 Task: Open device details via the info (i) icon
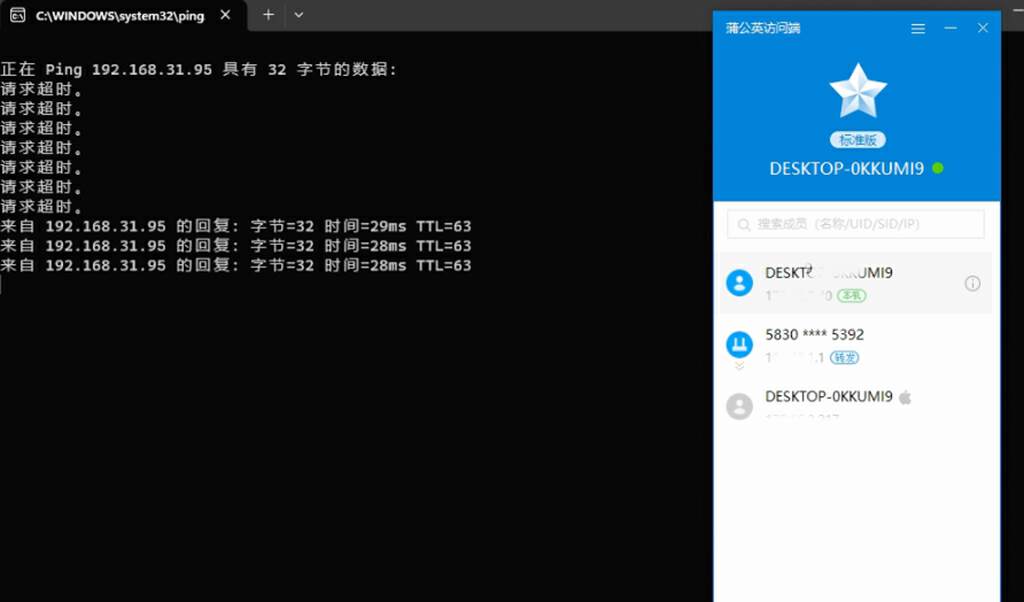click(x=972, y=284)
